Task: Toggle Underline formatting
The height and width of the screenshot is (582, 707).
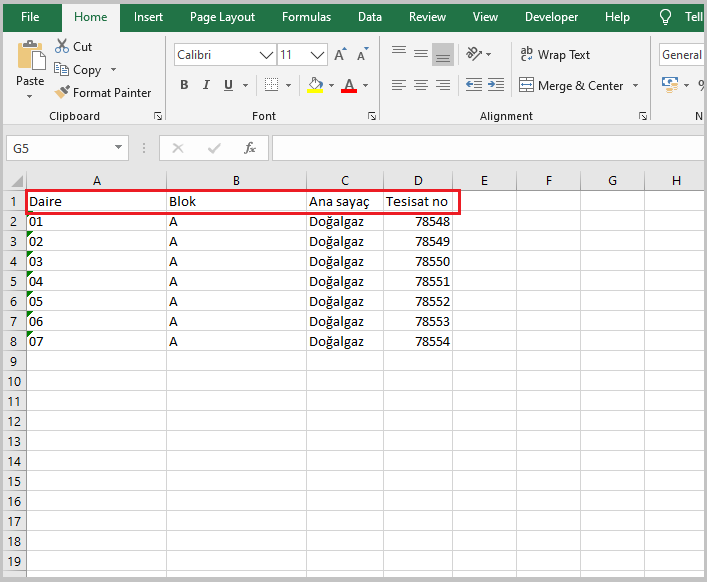Action: (x=229, y=85)
